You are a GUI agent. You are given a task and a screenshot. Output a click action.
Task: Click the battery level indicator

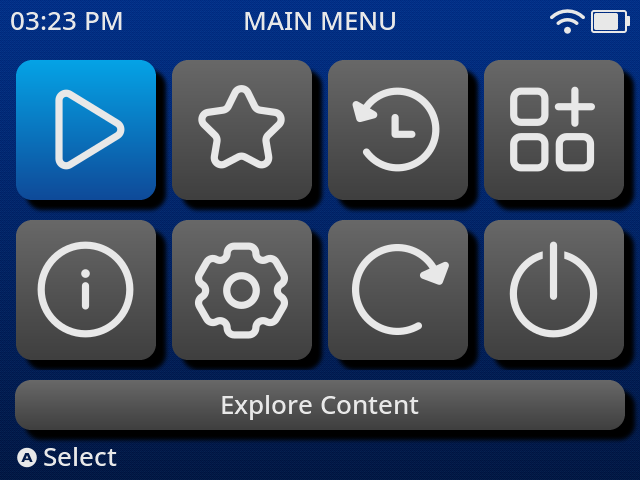610,22
